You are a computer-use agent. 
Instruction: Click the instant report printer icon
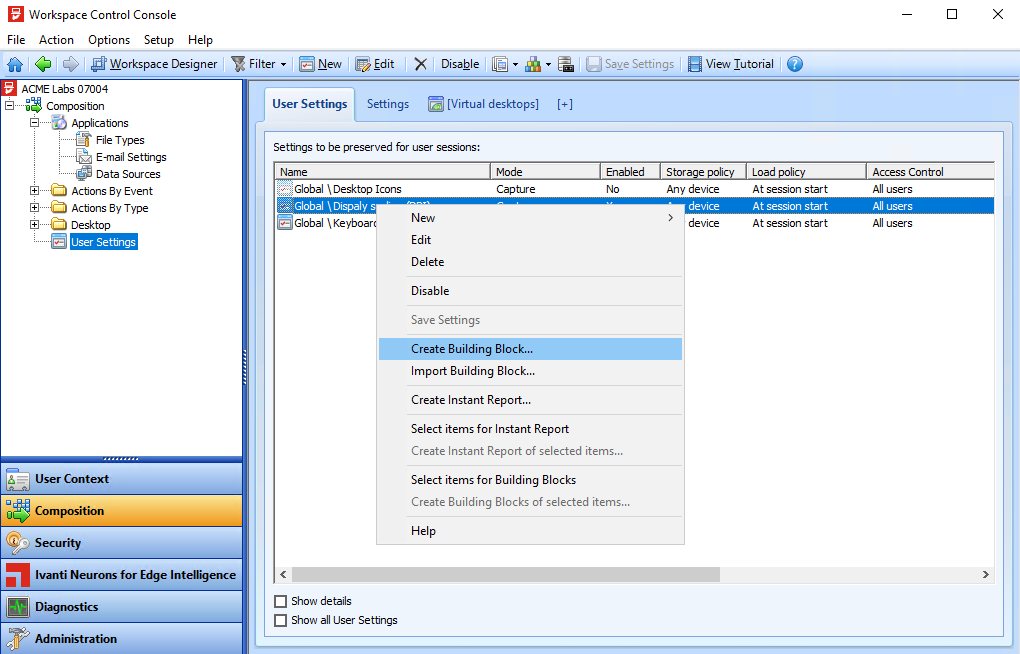[x=566, y=64]
